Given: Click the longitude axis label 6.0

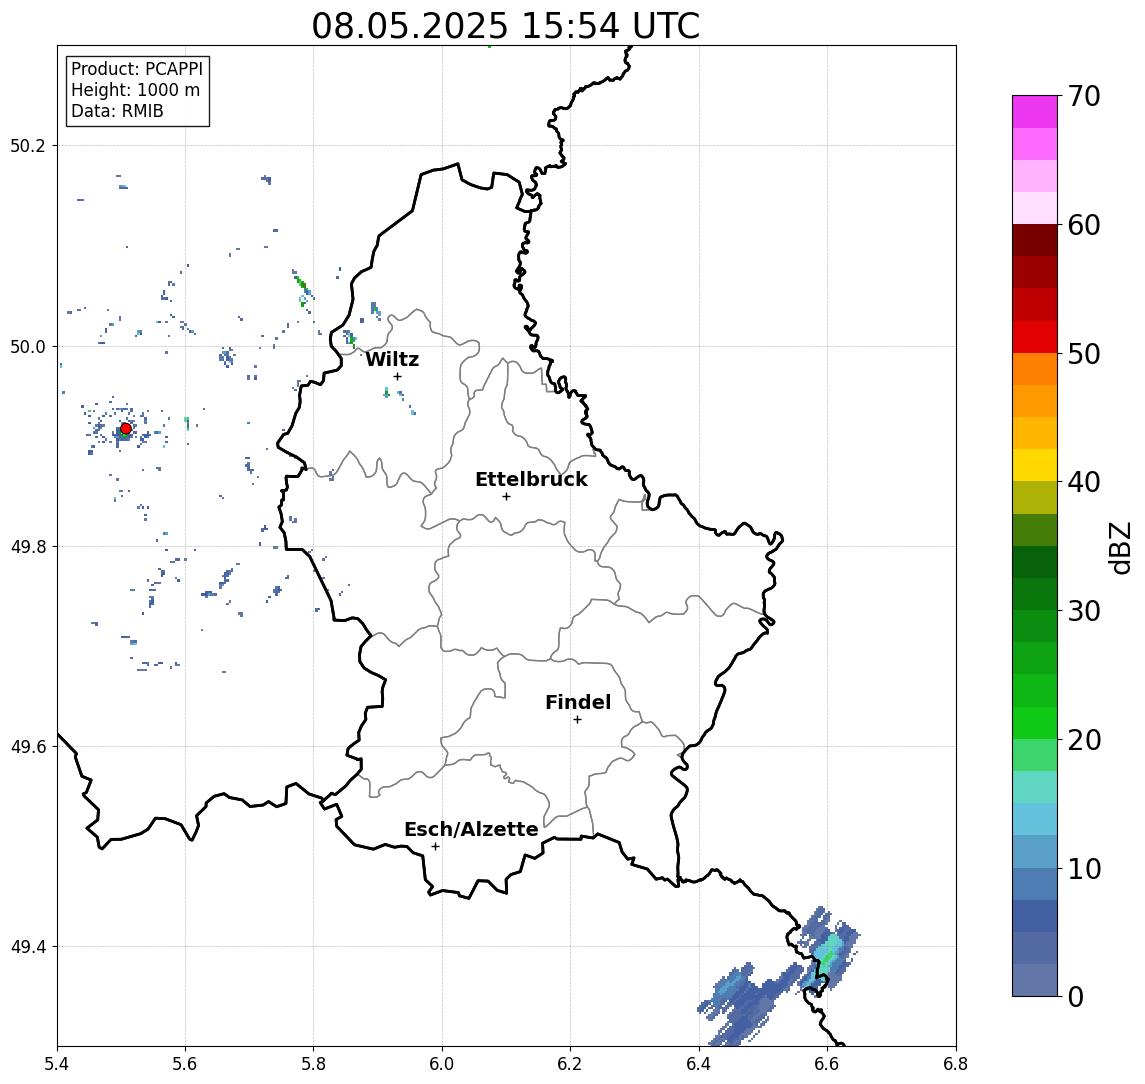Looking at the screenshot, I should pyautogui.click(x=442, y=1064).
